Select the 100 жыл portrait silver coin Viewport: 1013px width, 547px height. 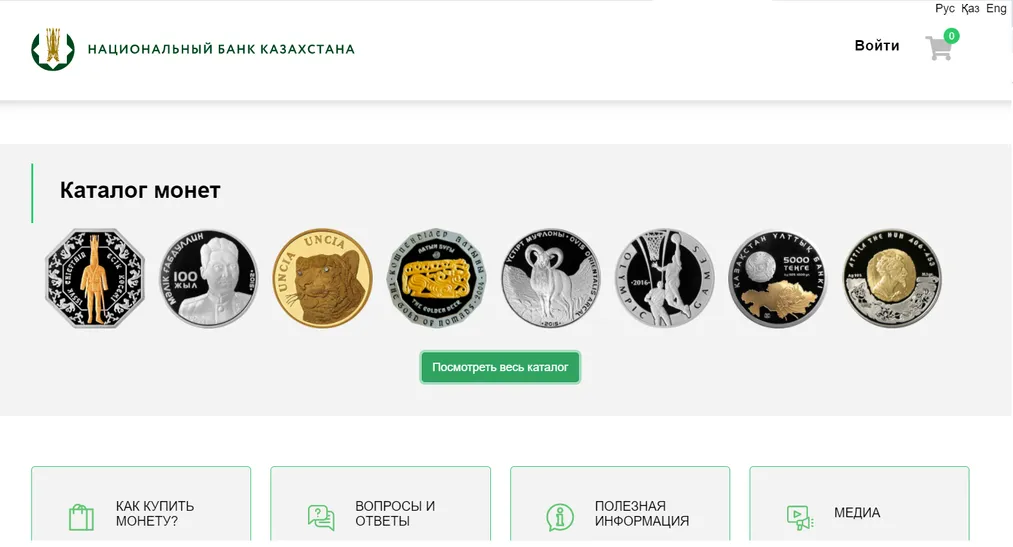coord(210,279)
